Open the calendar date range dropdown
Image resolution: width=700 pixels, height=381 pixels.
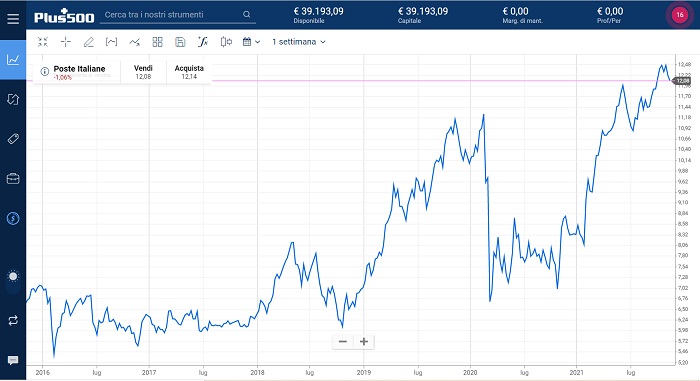251,42
